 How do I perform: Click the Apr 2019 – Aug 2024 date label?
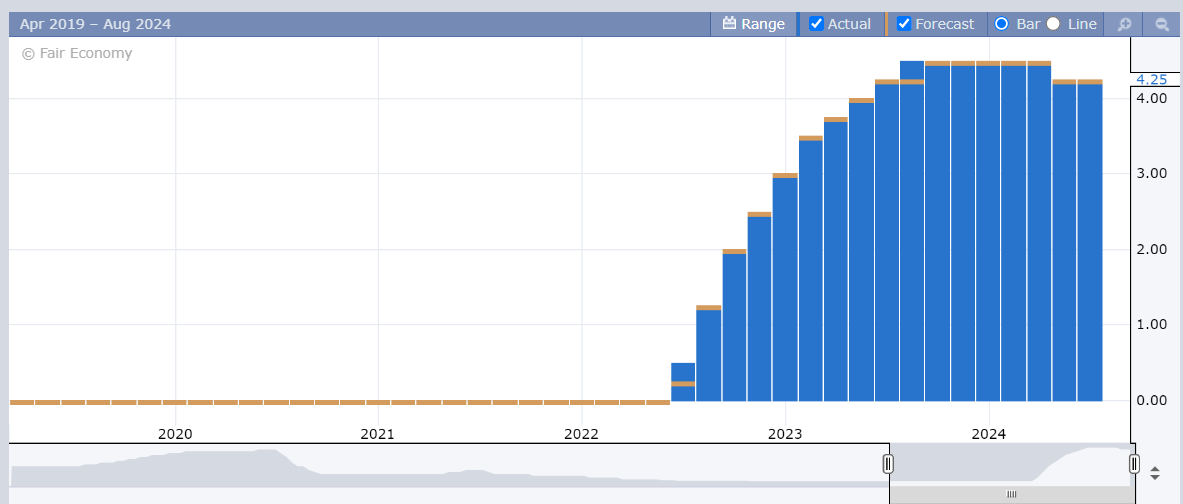(81, 24)
